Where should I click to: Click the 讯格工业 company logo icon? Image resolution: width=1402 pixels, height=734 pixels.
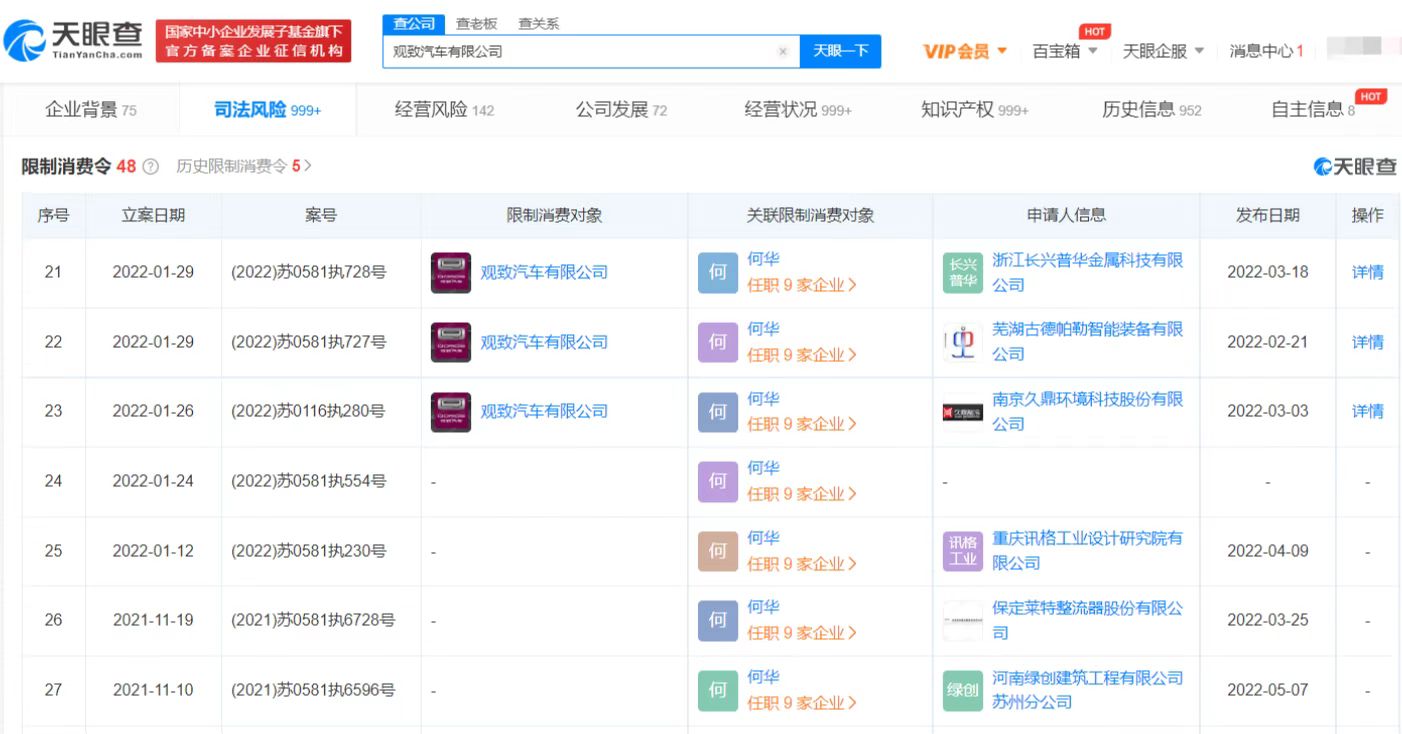coord(963,551)
